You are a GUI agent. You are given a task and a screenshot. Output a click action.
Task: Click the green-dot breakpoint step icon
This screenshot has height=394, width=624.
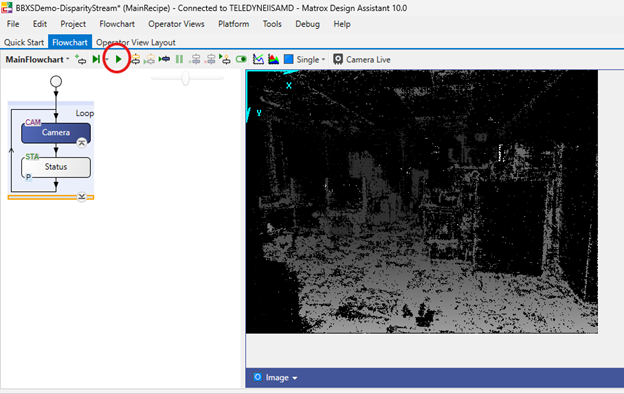coord(195,59)
